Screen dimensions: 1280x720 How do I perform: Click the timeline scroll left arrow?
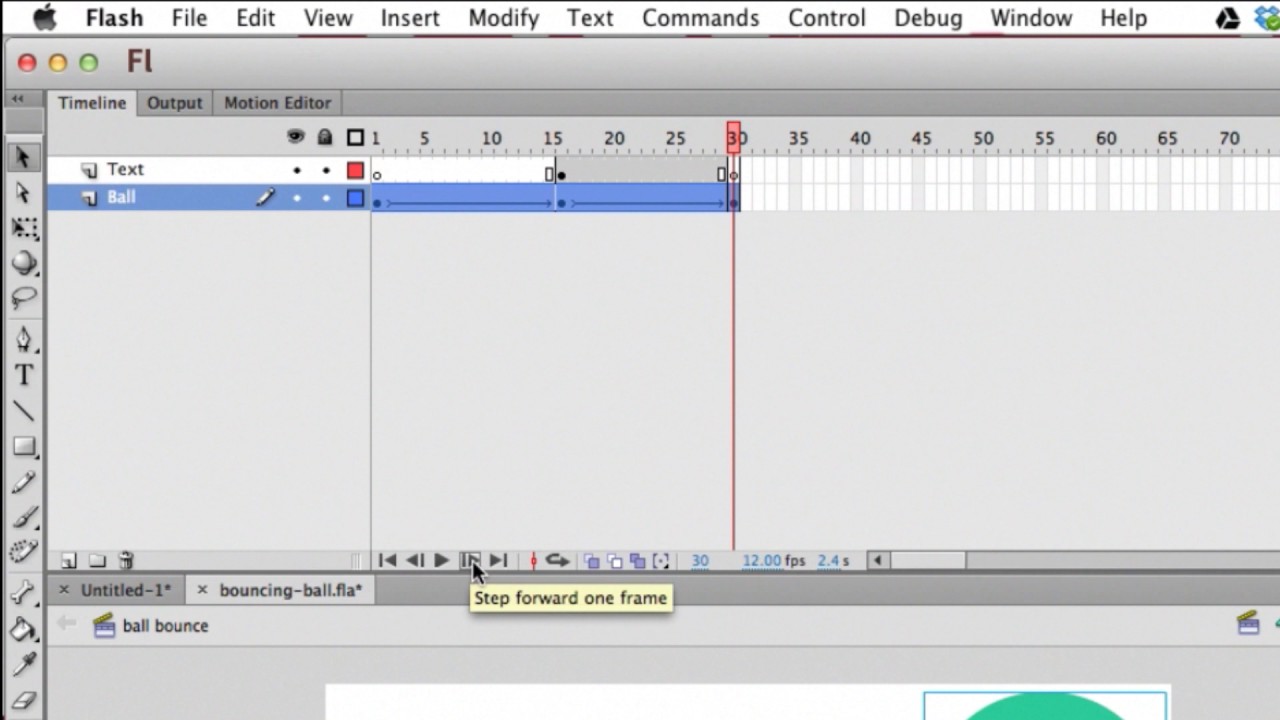point(877,561)
